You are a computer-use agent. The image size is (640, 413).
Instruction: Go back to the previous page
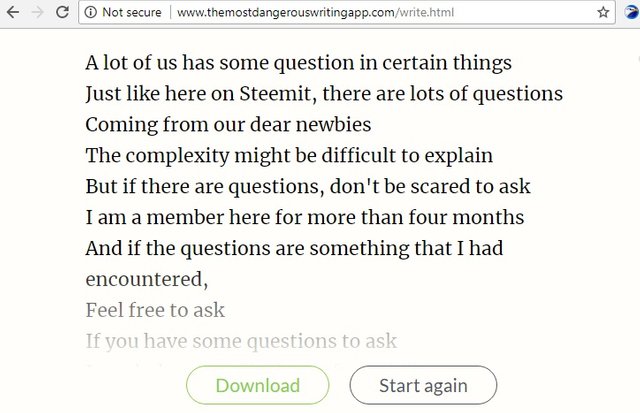[x=13, y=13]
